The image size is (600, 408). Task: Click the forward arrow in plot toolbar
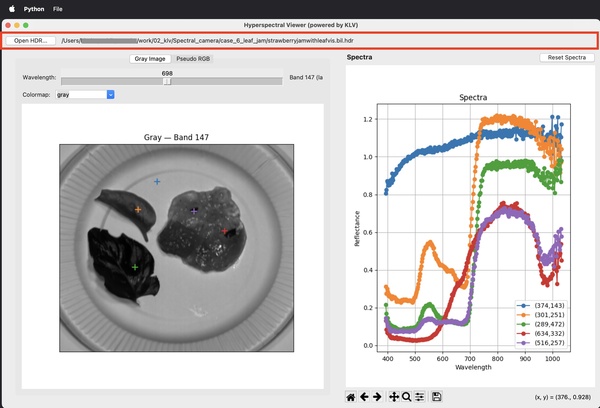tap(376, 397)
